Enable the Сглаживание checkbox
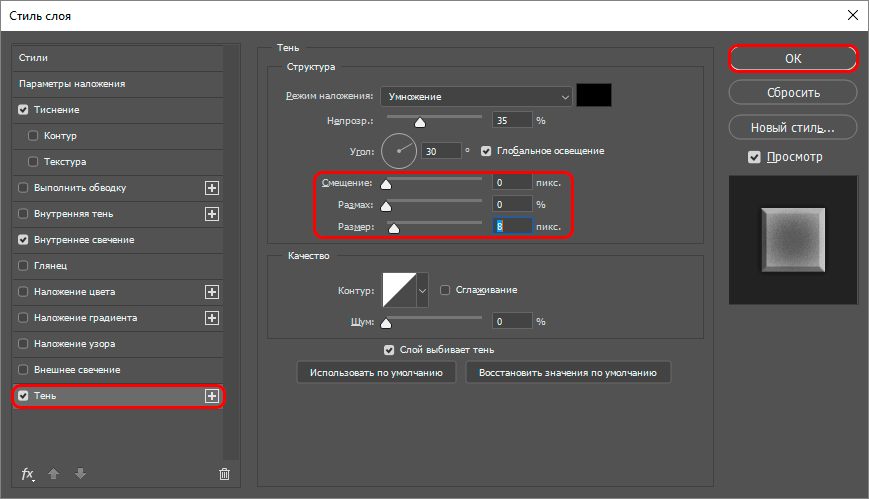The image size is (869, 499). coord(444,290)
